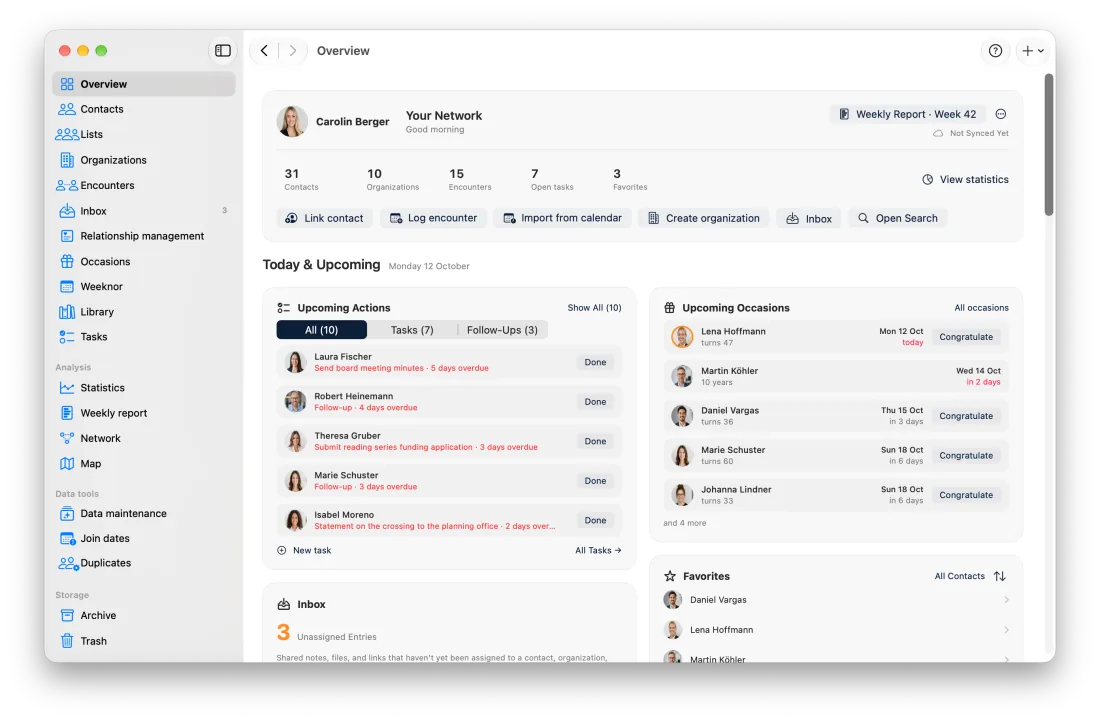Open Weeknor in the sidebar

tap(143, 286)
